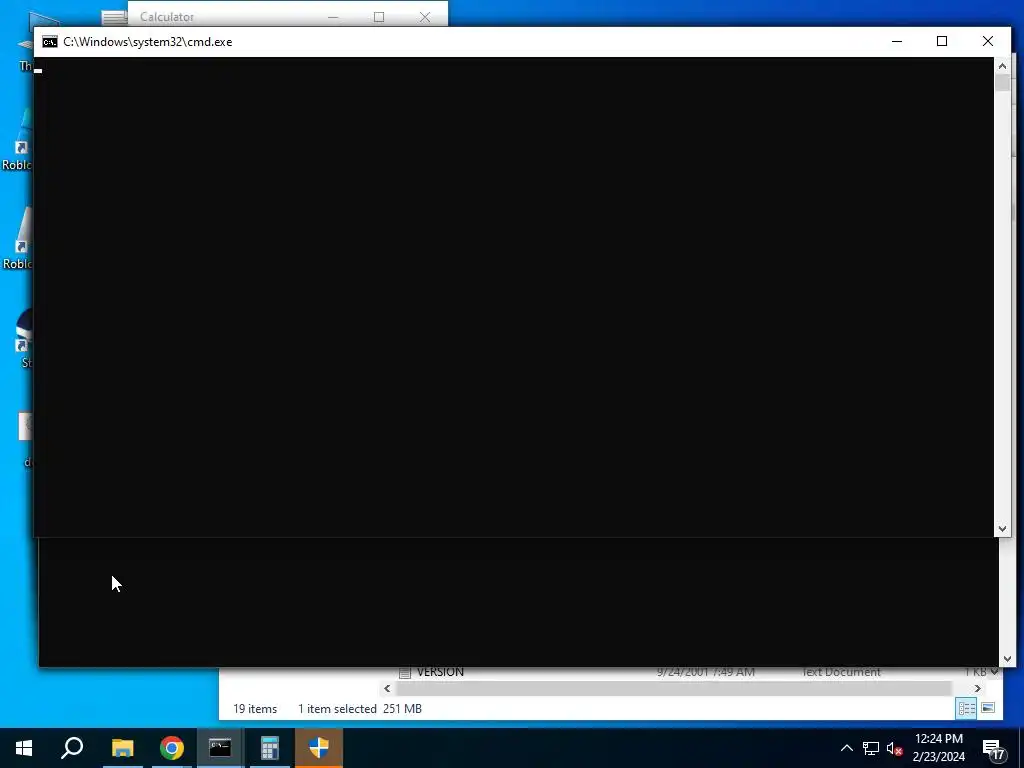
Task: Show hidden system tray icons
Action: 846,748
